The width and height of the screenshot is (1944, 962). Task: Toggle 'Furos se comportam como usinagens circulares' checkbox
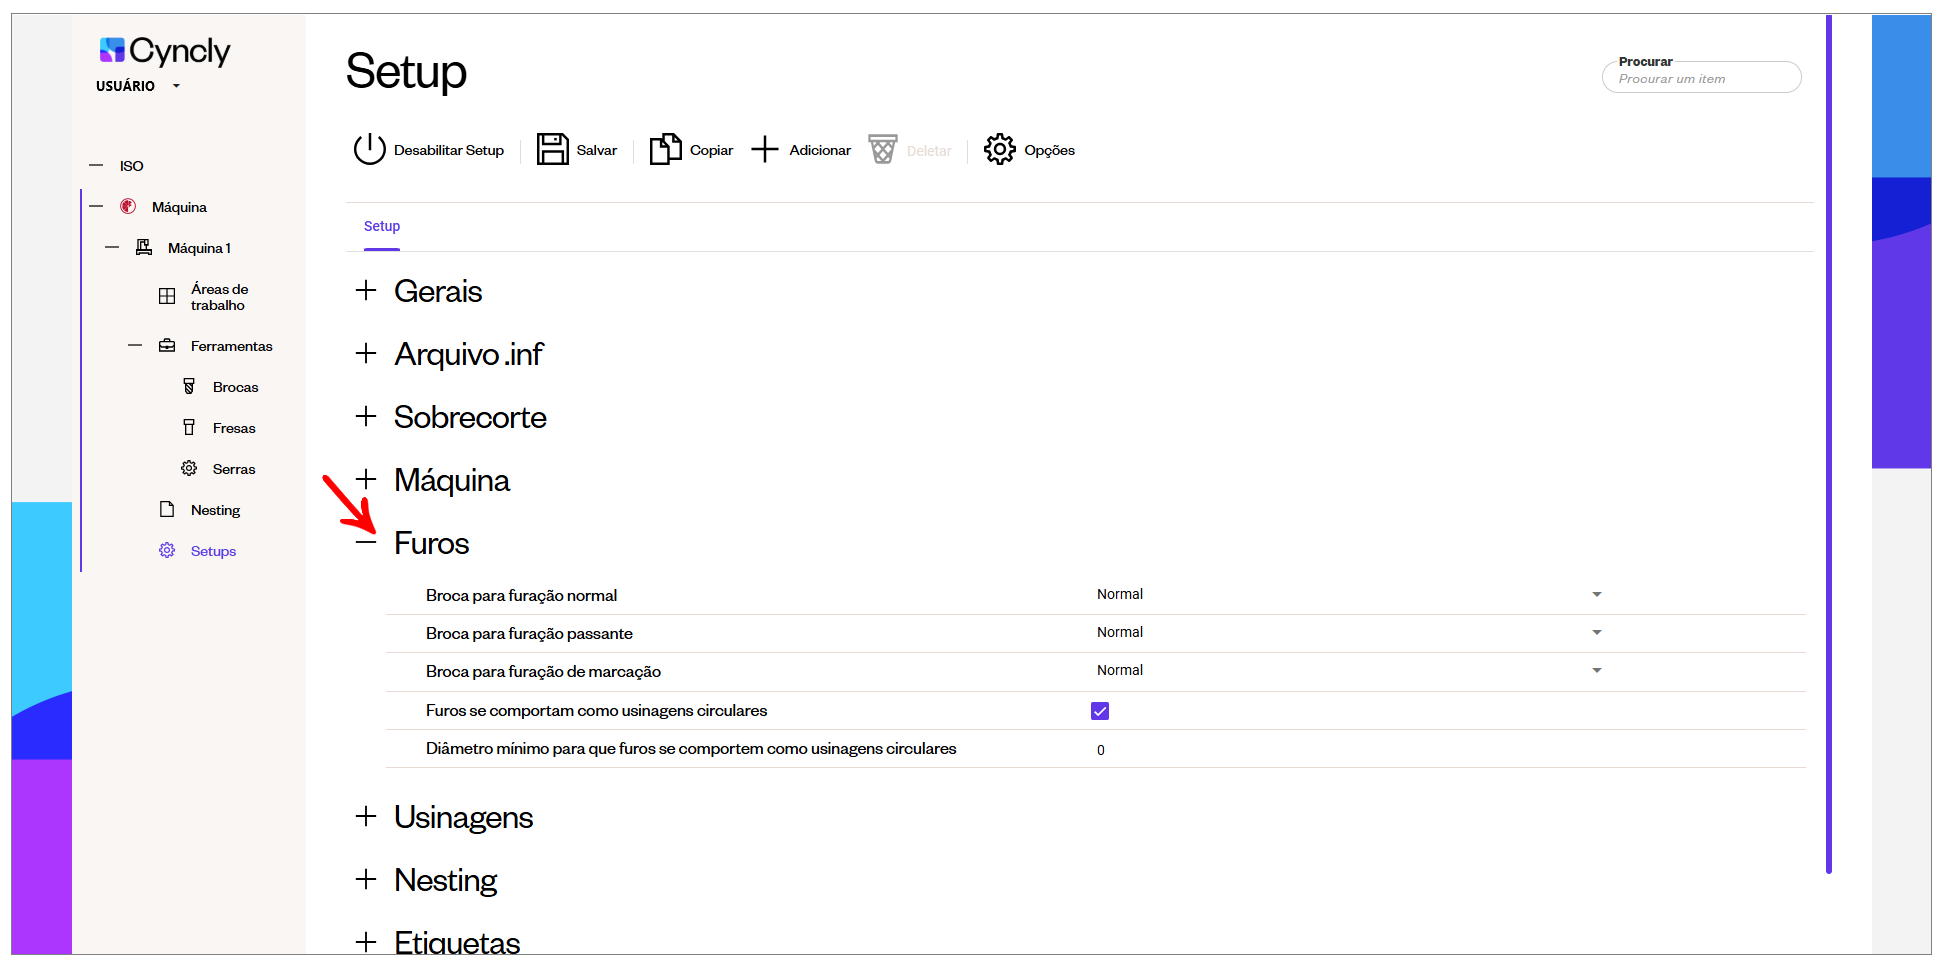(1100, 711)
